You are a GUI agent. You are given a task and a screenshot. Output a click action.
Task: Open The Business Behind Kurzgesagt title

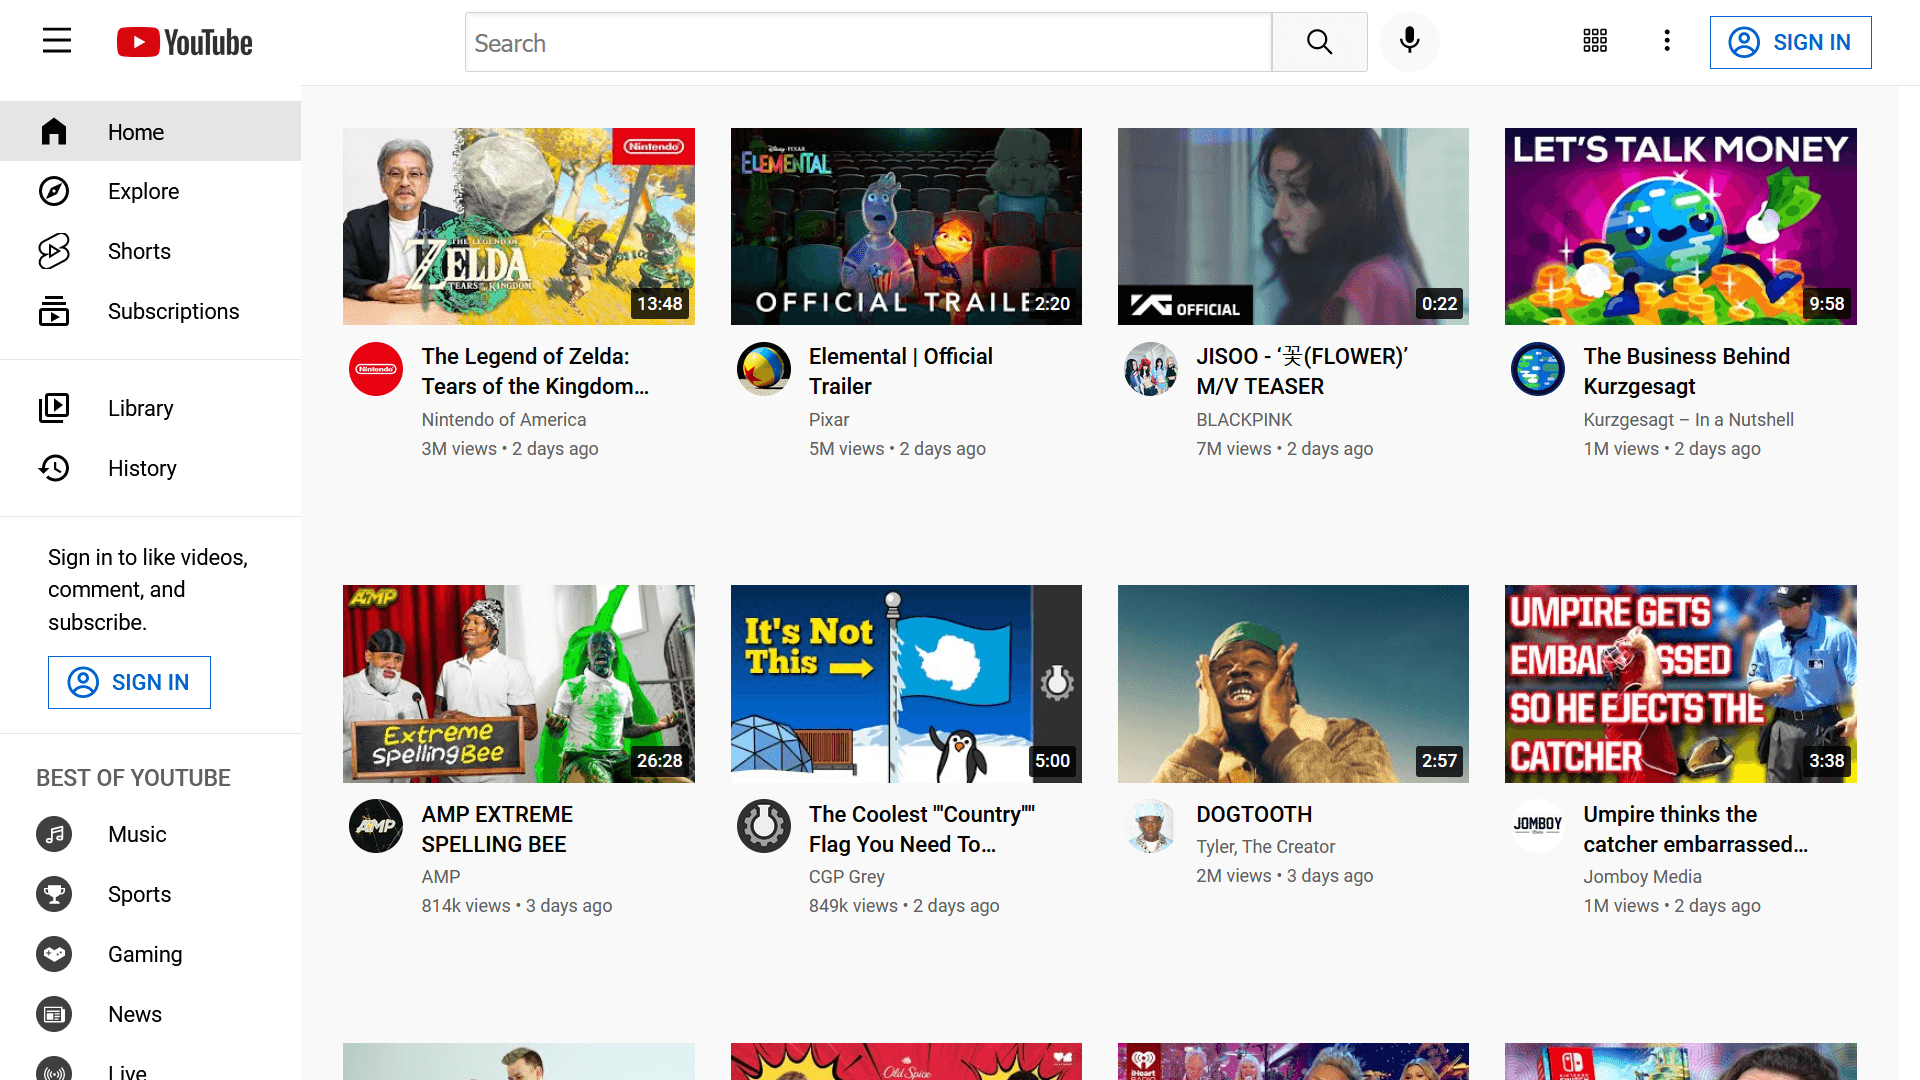click(1686, 371)
